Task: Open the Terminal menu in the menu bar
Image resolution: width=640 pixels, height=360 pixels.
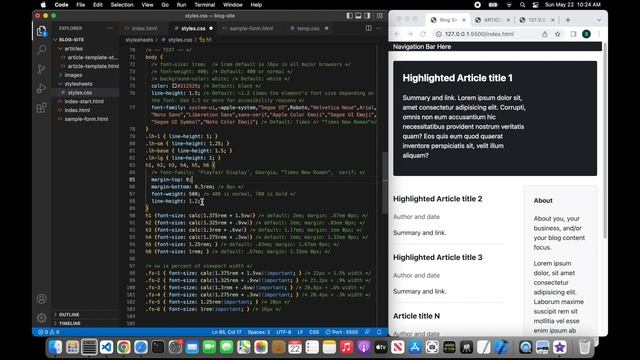Action: point(204,5)
